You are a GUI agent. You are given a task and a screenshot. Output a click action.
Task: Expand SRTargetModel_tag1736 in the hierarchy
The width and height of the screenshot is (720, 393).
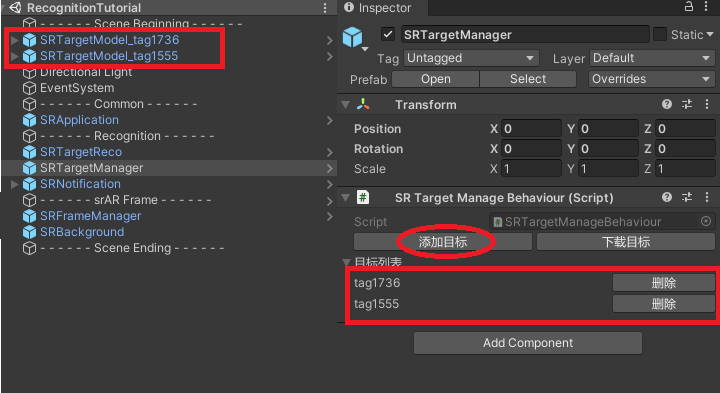click(x=15, y=40)
